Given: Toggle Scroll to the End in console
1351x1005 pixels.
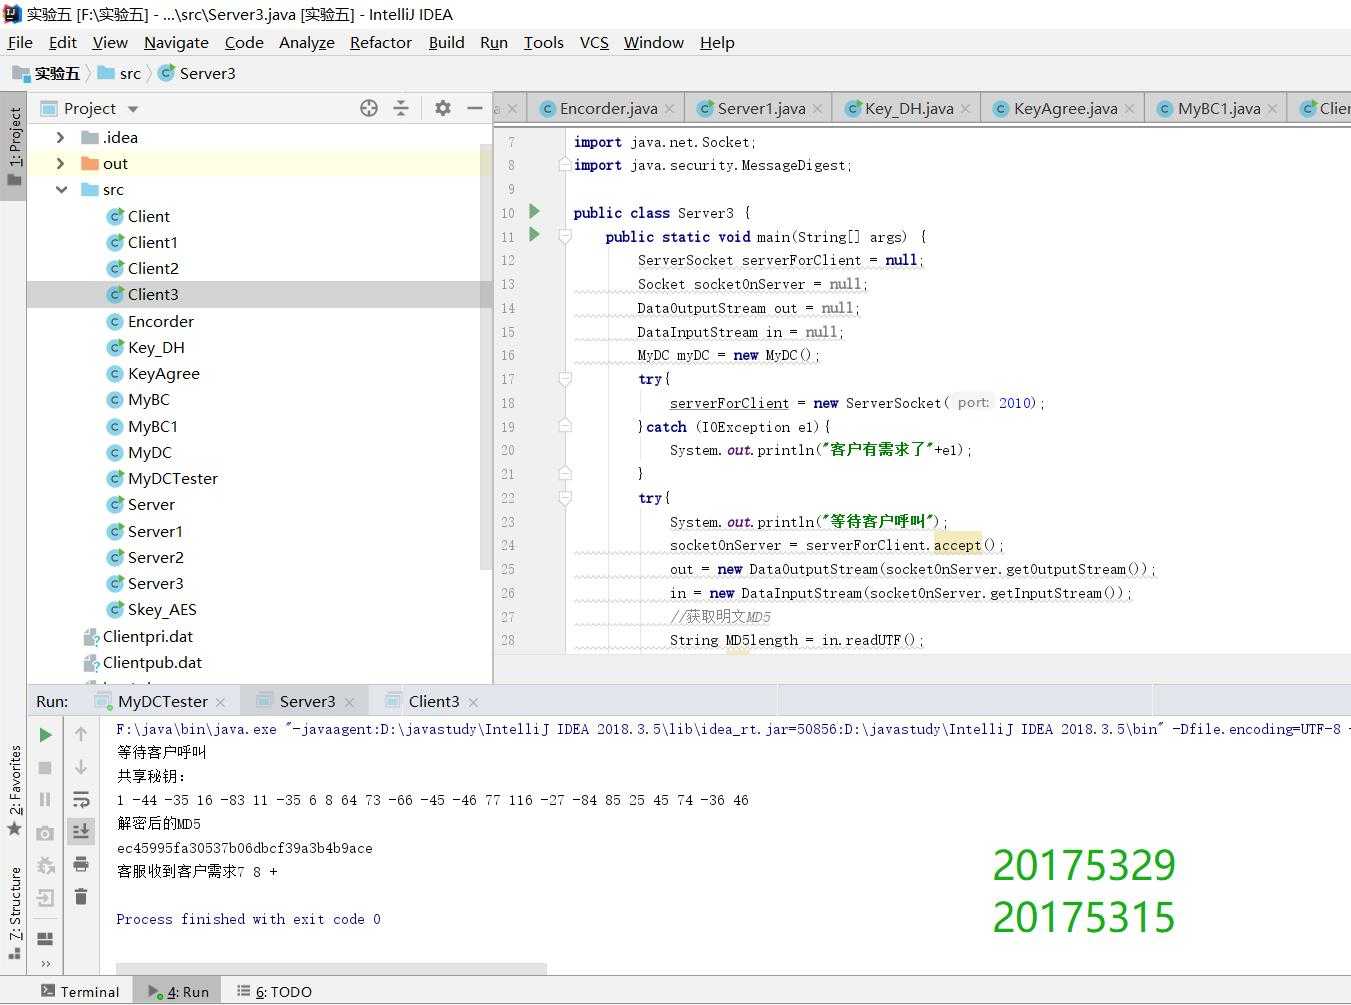Looking at the screenshot, I should pos(81,831).
